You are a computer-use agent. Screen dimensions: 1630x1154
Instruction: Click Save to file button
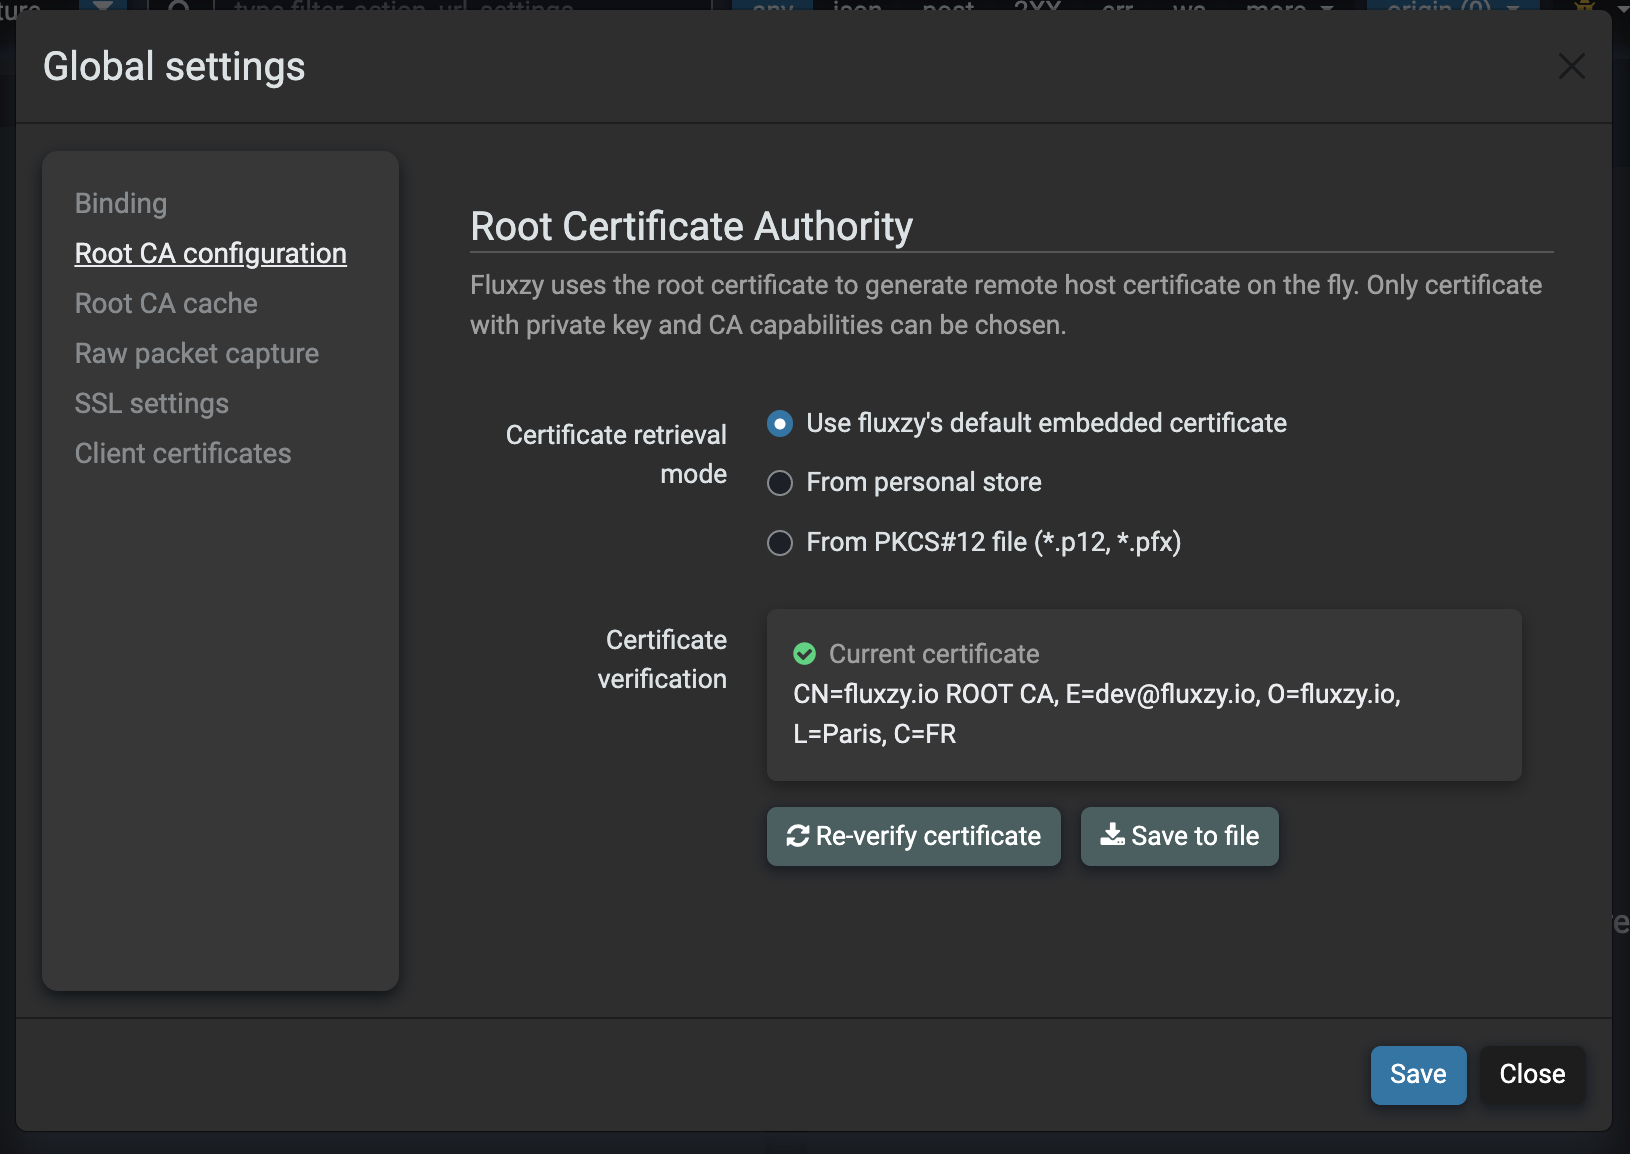click(1180, 836)
